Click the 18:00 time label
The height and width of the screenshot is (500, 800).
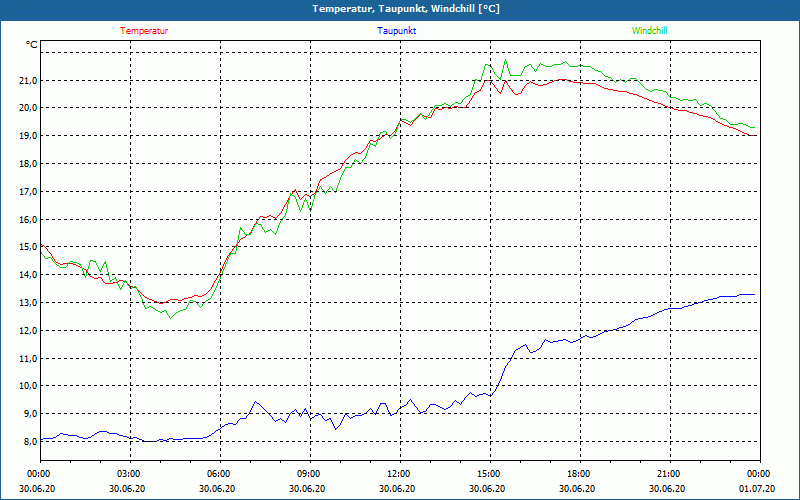click(580, 474)
